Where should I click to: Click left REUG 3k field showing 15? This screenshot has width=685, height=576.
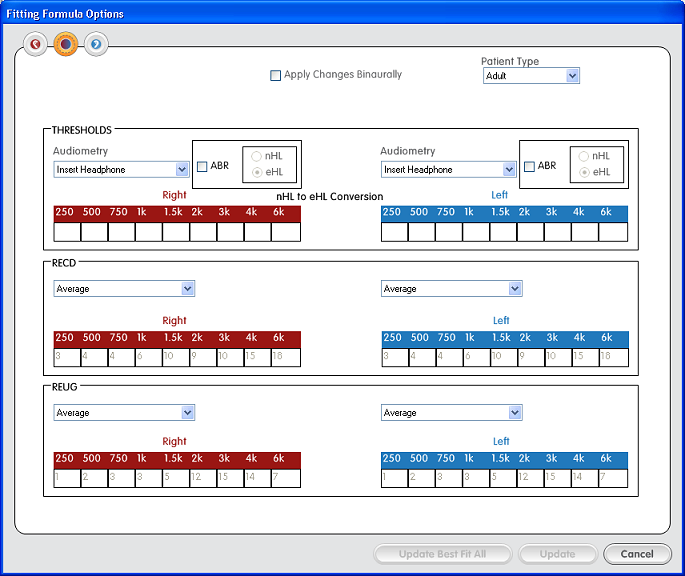point(557,478)
